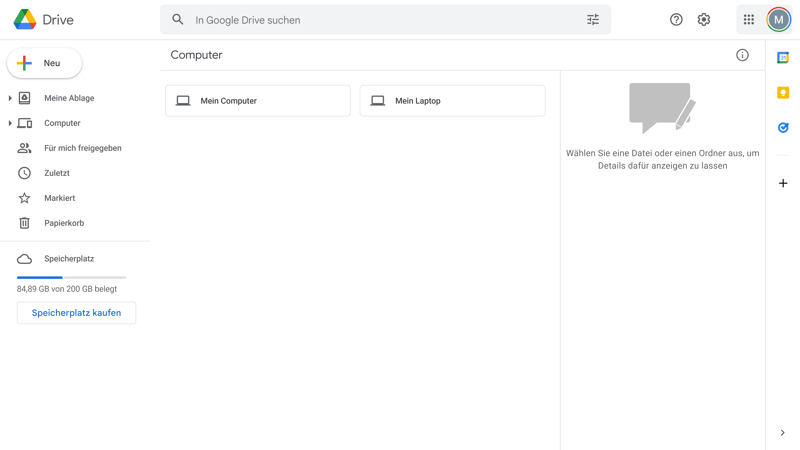Click the add-ons plus icon in side panel
Image resolution: width=800 pixels, height=450 pixels.
[x=783, y=183]
